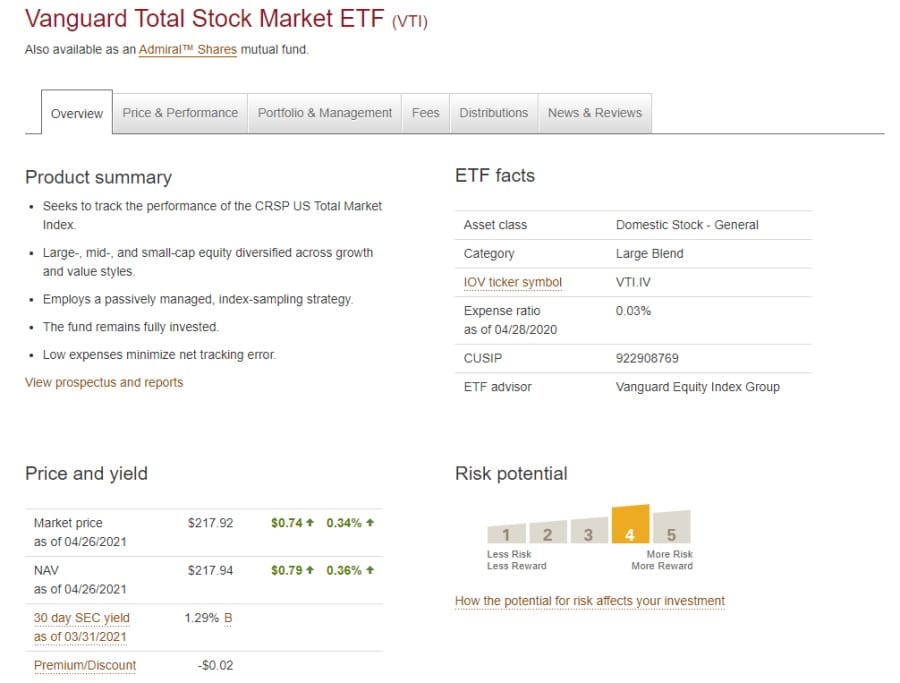Click the Product summary heading
Viewport: 900px width, 683px height.
[98, 177]
